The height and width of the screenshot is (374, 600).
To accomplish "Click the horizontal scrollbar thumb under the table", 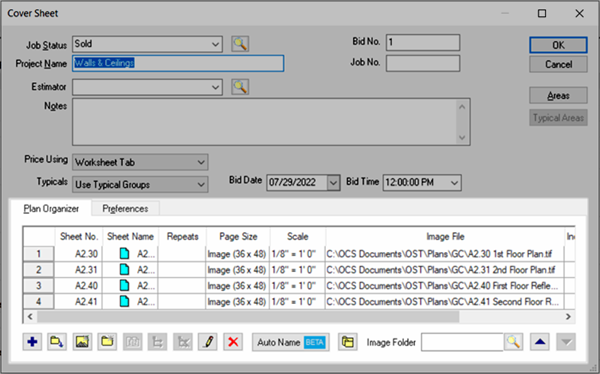I will tap(248, 317).
